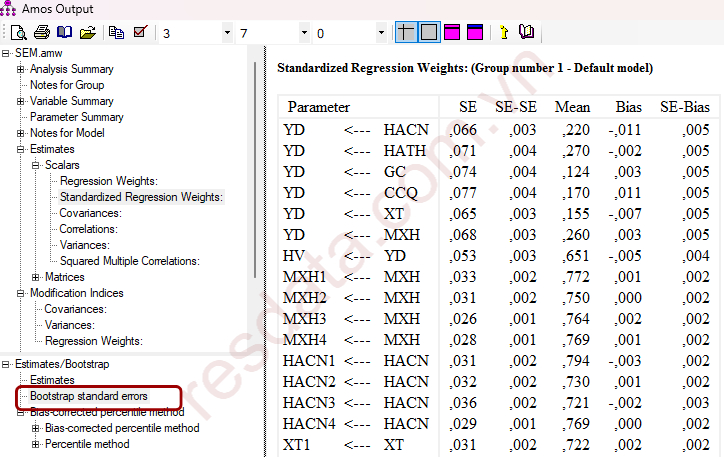
Task: Expand the Matrices tree node
Action: pyautogui.click(x=36, y=277)
